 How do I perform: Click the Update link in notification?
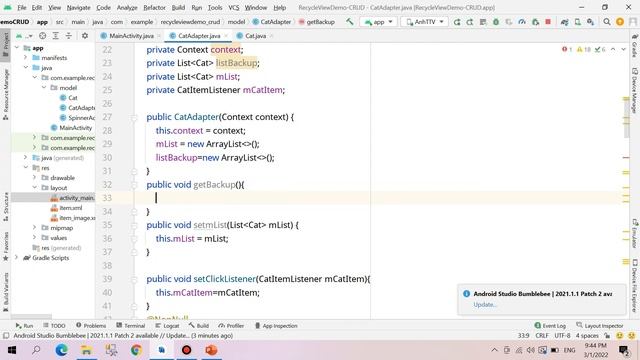point(485,304)
